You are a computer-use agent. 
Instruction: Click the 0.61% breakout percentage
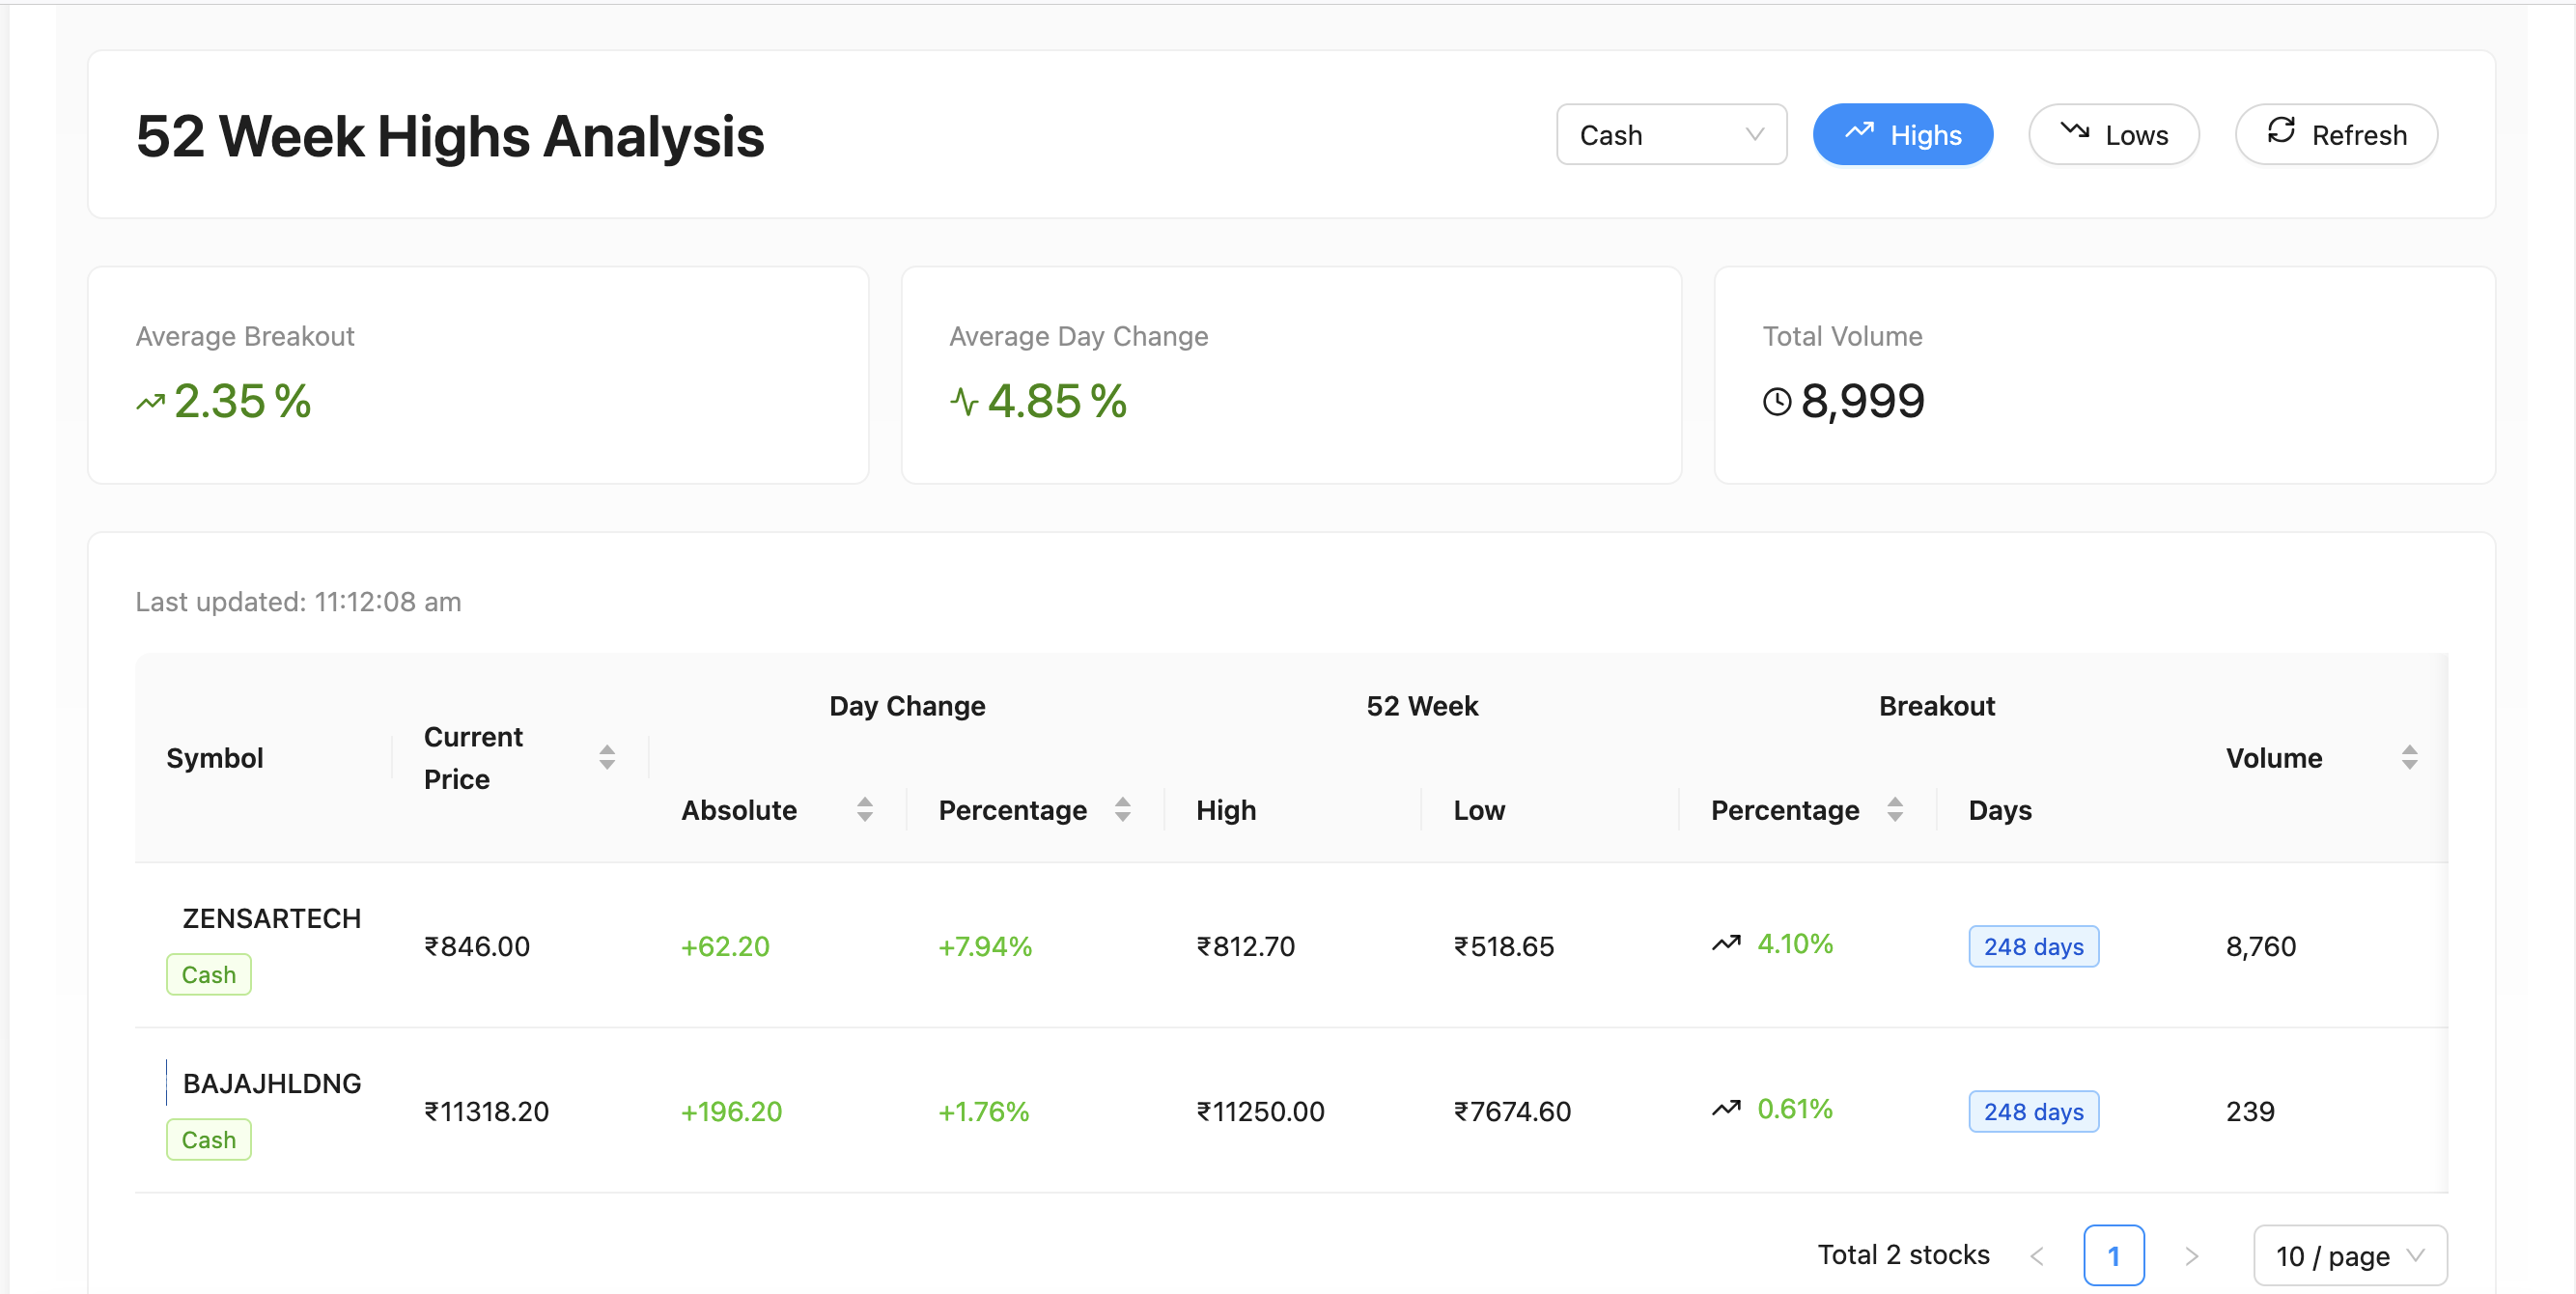1795,1108
